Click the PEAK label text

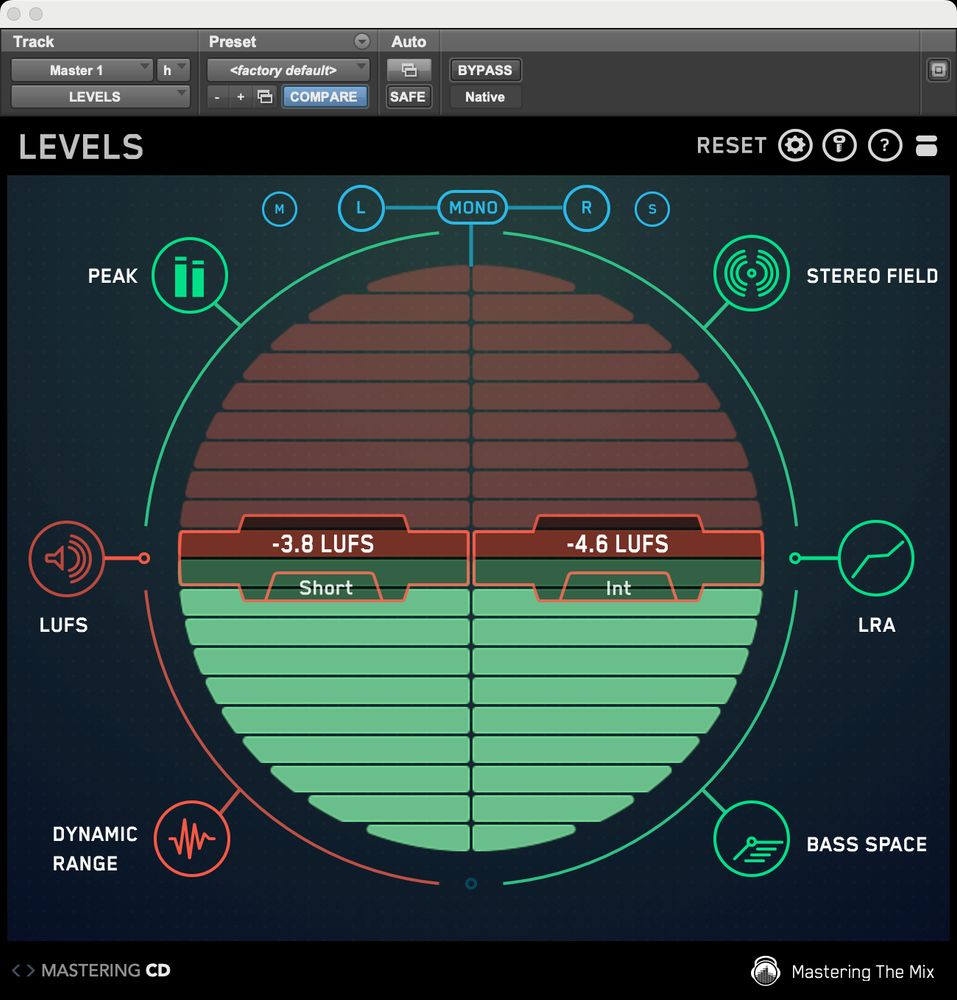(113, 276)
